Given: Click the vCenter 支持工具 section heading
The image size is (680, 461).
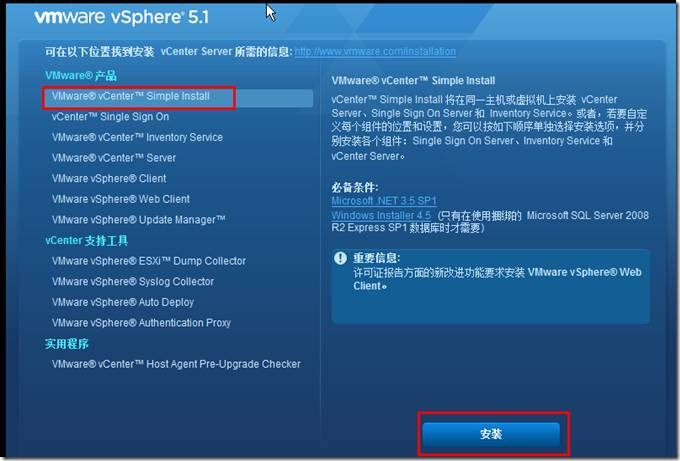Looking at the screenshot, I should [x=86, y=241].
